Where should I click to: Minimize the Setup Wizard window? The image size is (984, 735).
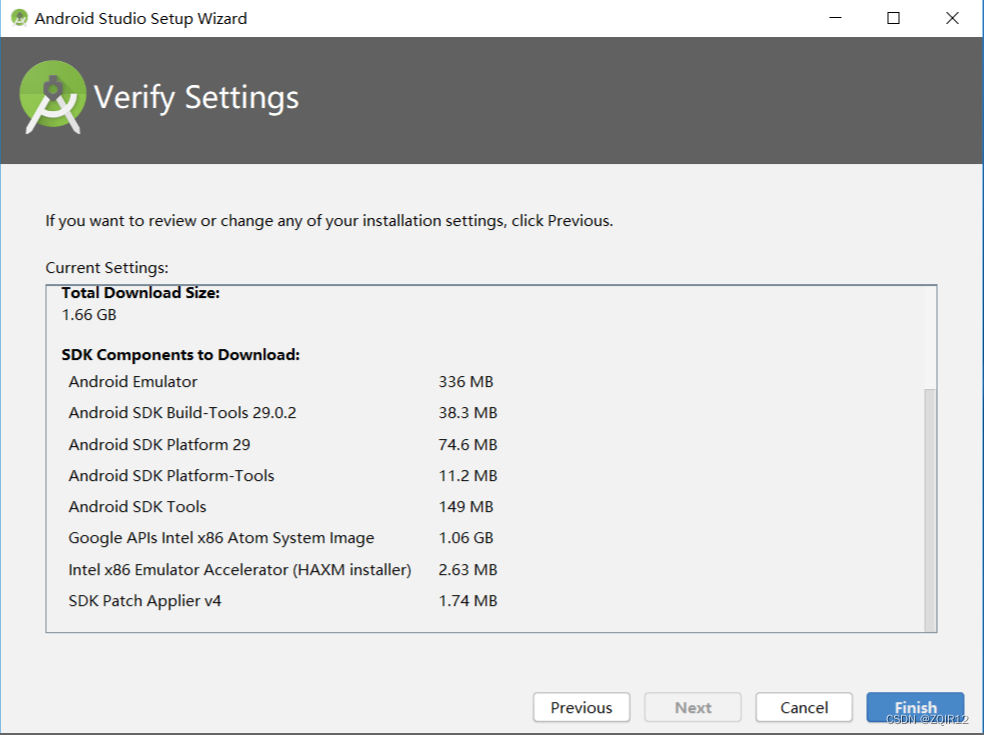point(835,18)
